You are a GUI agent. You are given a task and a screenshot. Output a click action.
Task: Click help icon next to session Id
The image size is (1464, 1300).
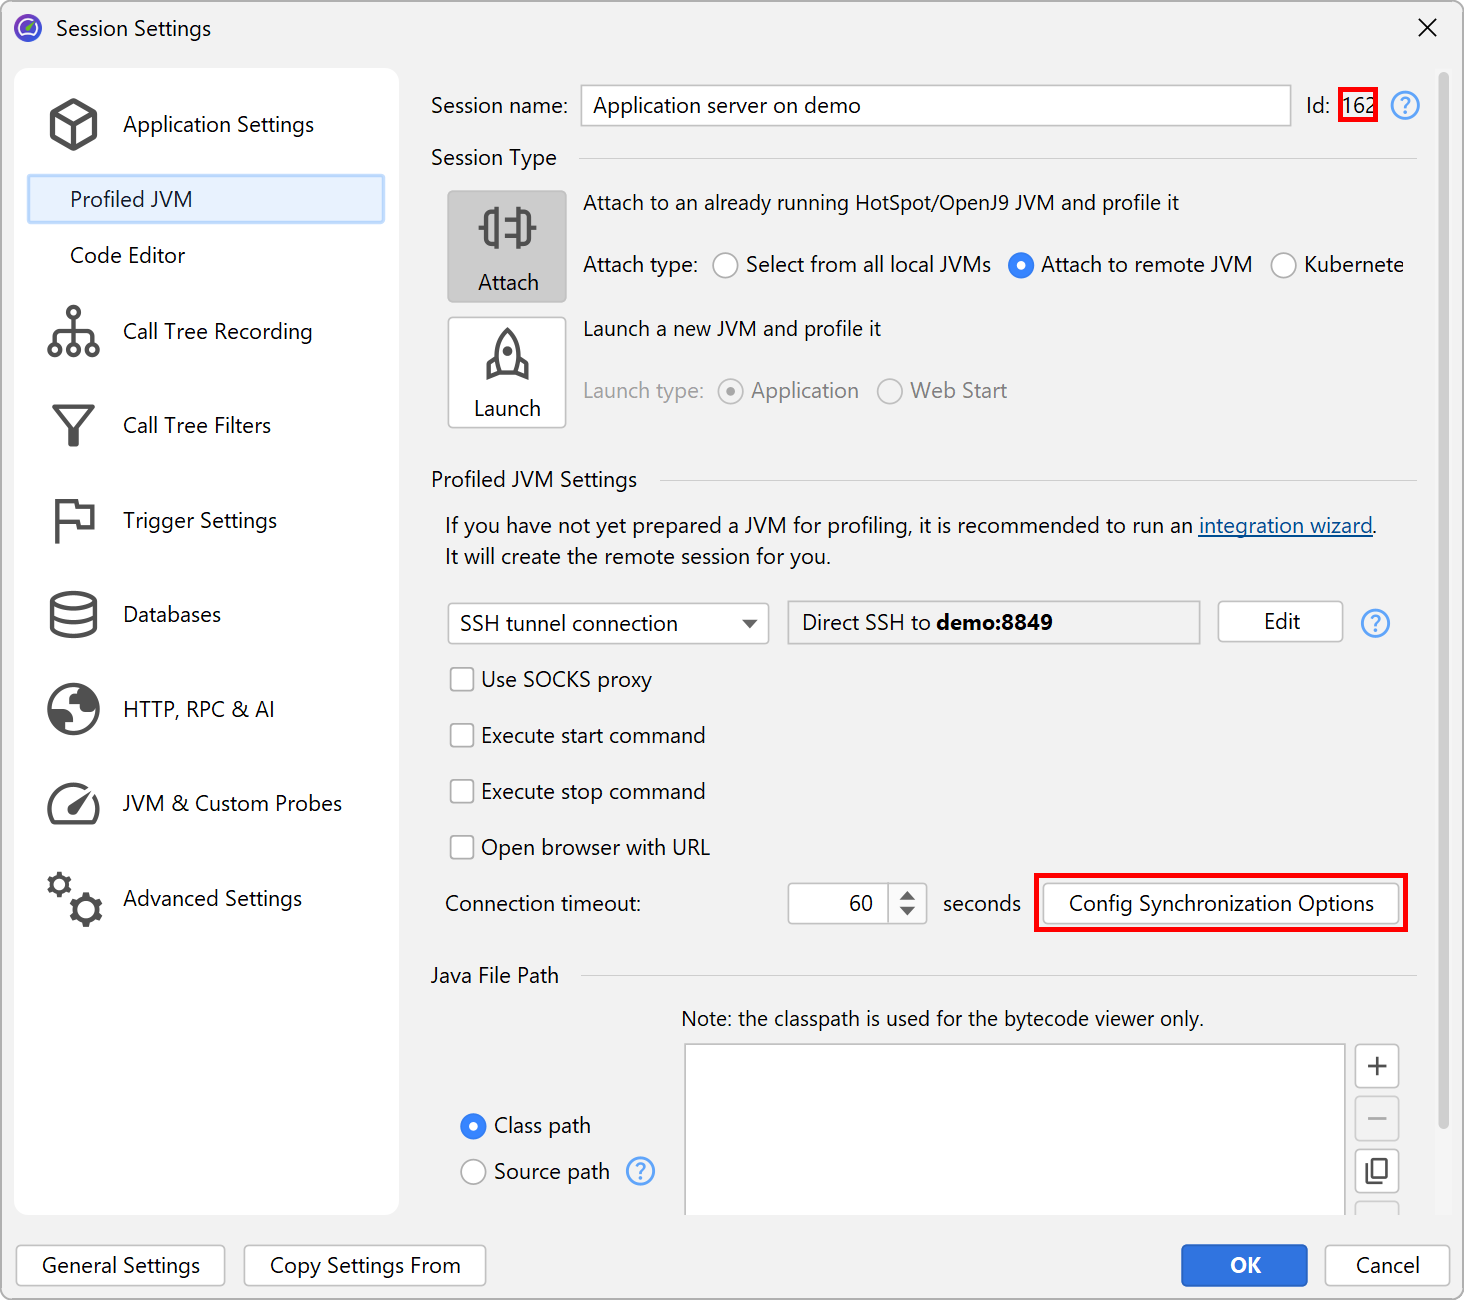[x=1405, y=106]
